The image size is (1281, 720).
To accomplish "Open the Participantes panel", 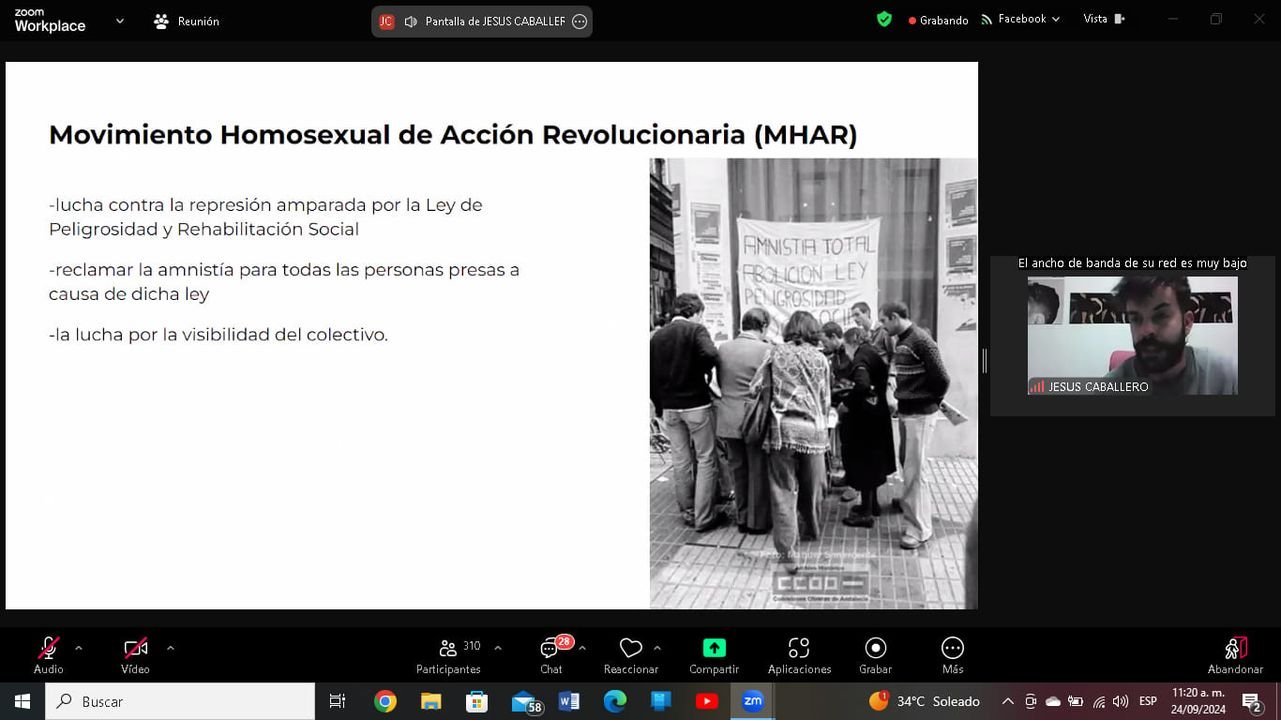I will [x=448, y=655].
